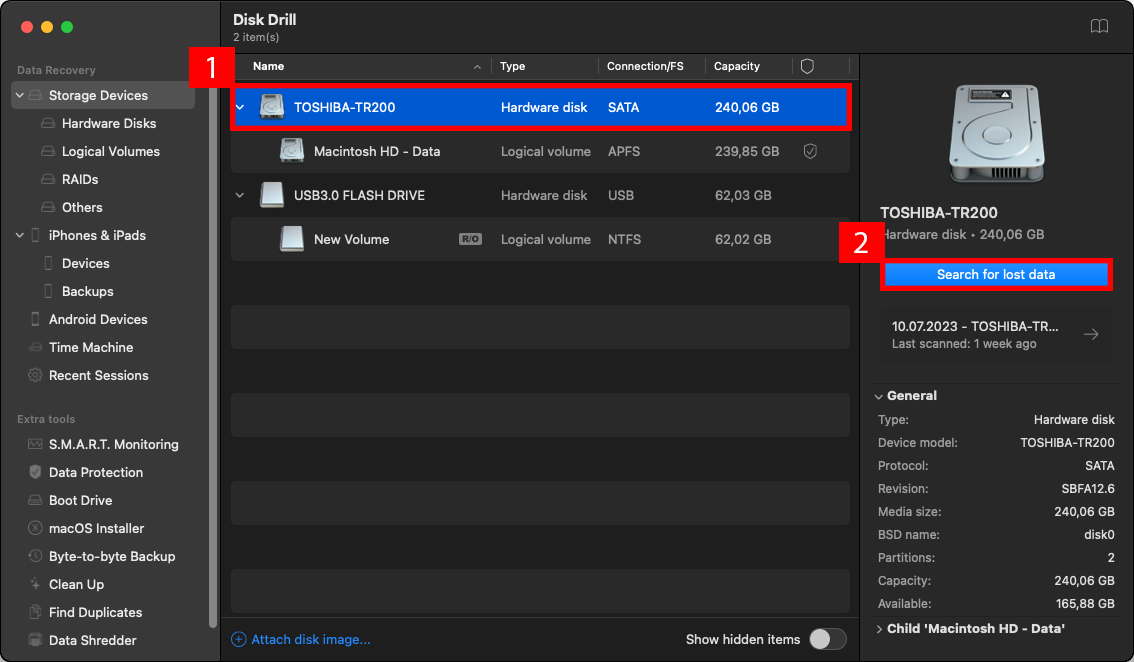The image size is (1134, 662).
Task: Click the protection shield column header icon
Action: [807, 67]
